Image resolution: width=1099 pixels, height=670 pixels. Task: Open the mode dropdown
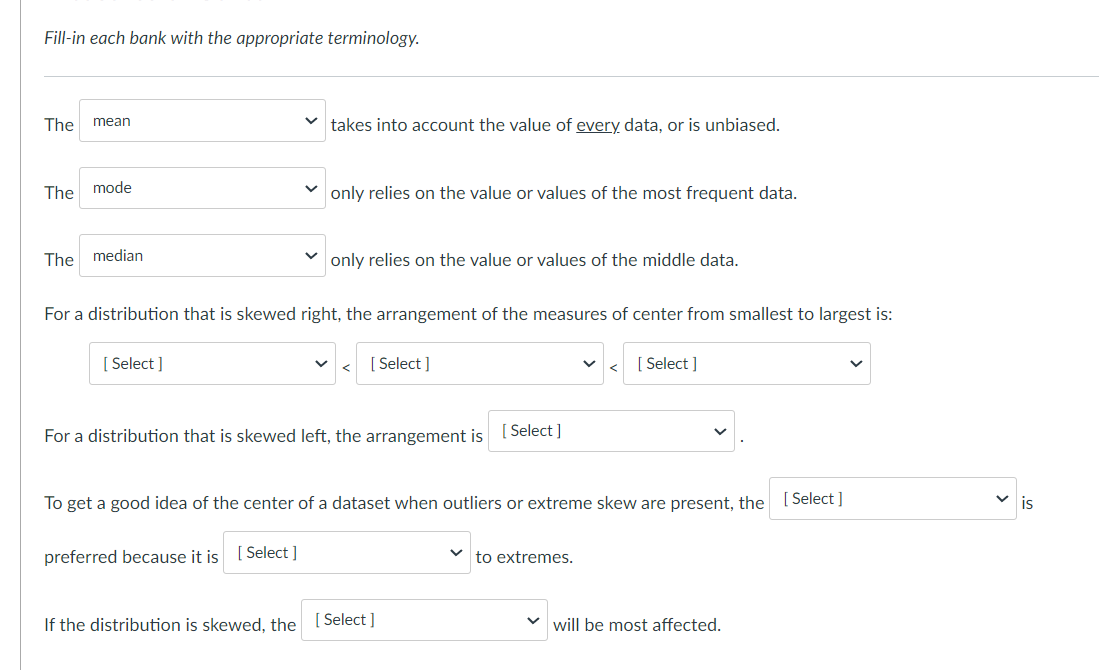click(x=200, y=188)
